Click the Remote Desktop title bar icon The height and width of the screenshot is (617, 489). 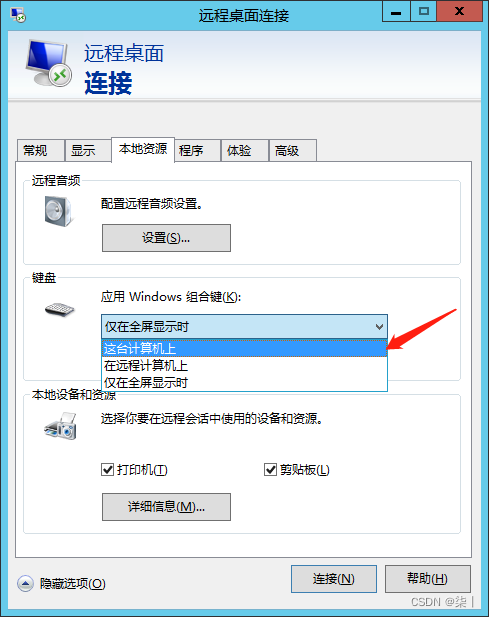(18, 15)
